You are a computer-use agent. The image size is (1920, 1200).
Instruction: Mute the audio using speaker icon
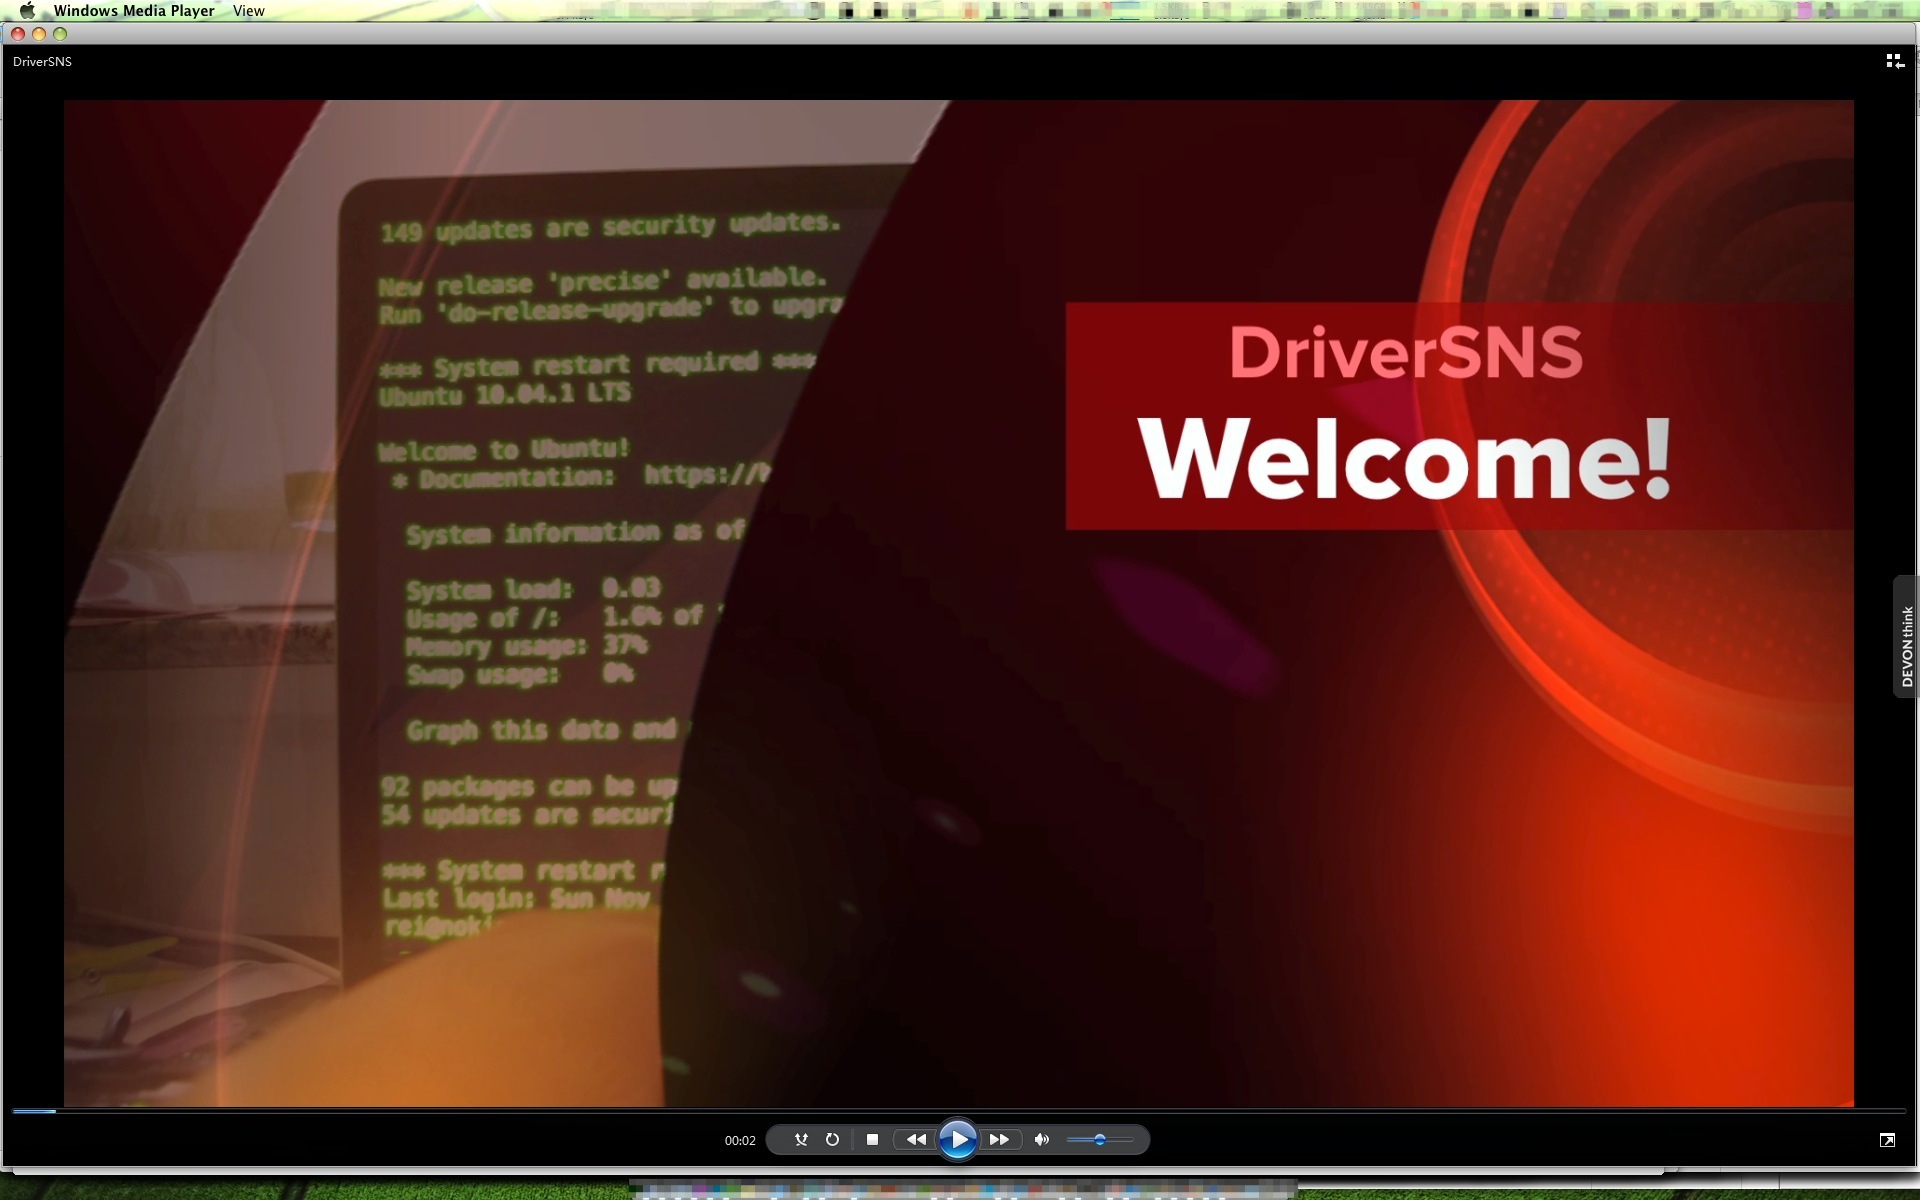tap(1042, 1139)
